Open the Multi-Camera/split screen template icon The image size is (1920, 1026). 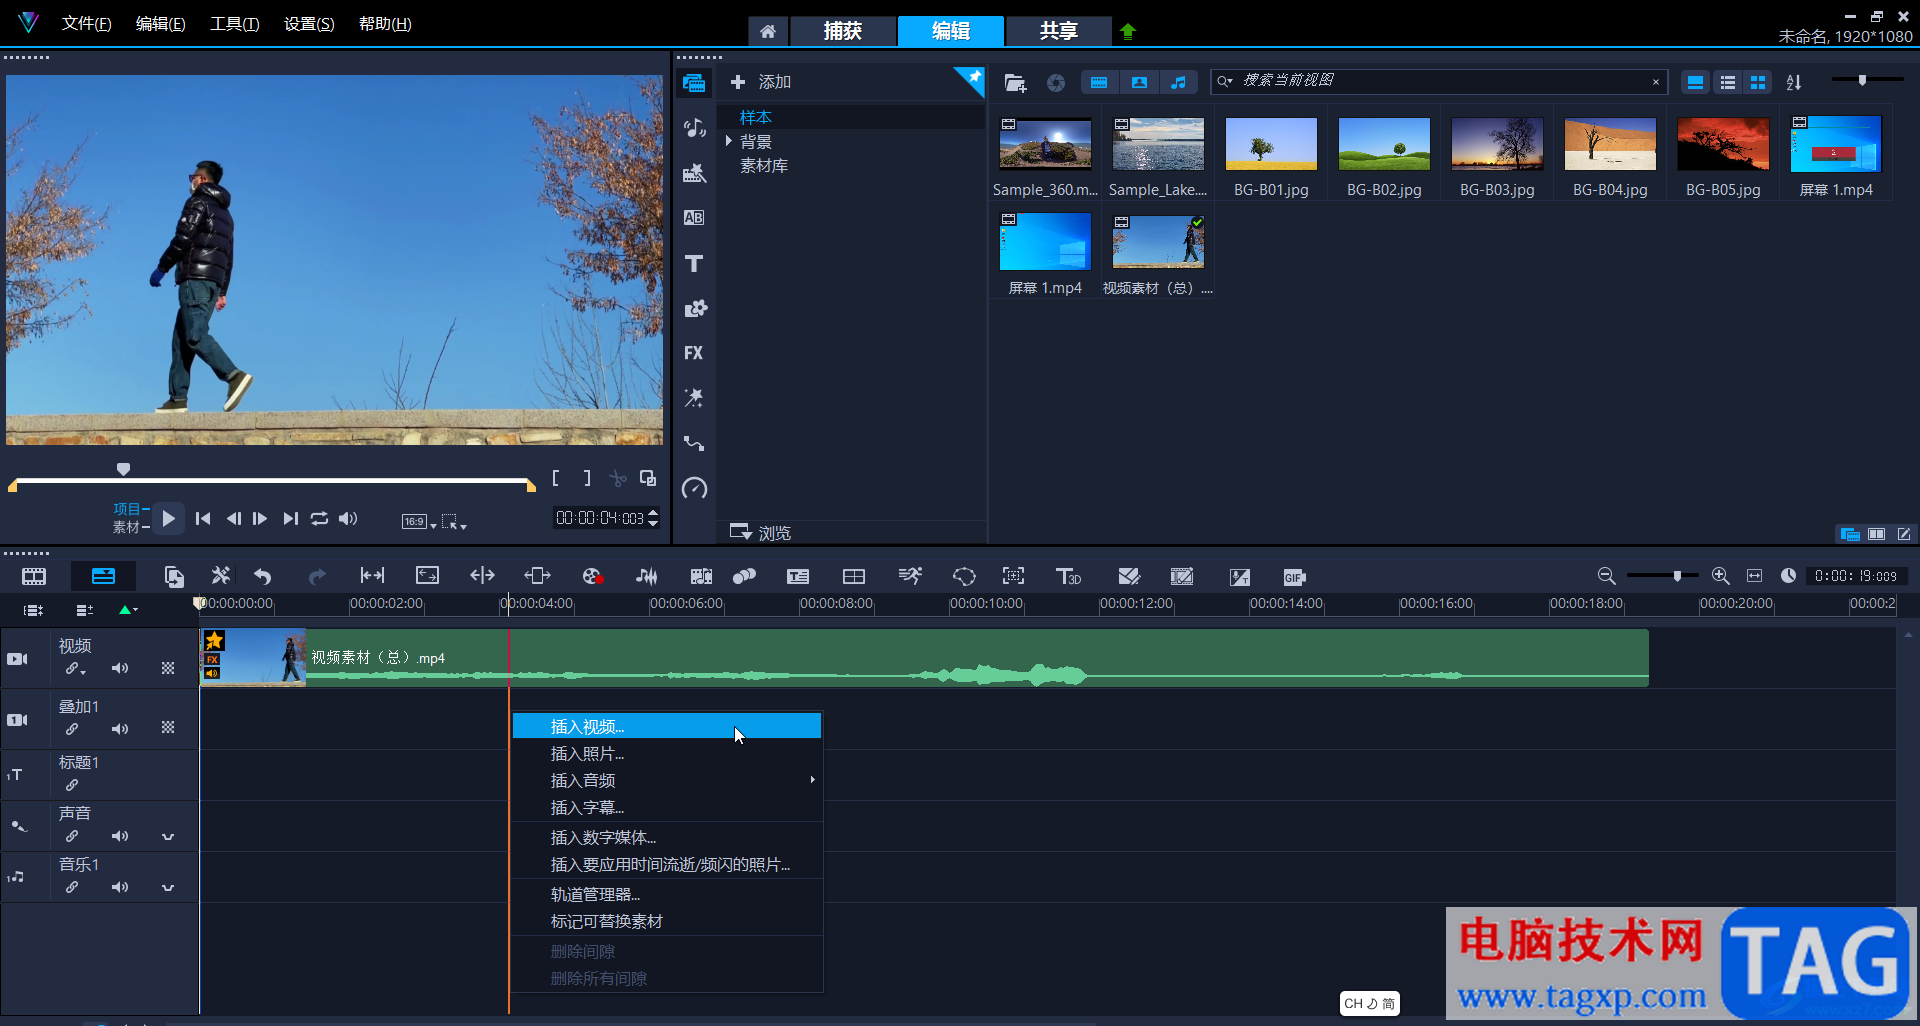coord(854,576)
